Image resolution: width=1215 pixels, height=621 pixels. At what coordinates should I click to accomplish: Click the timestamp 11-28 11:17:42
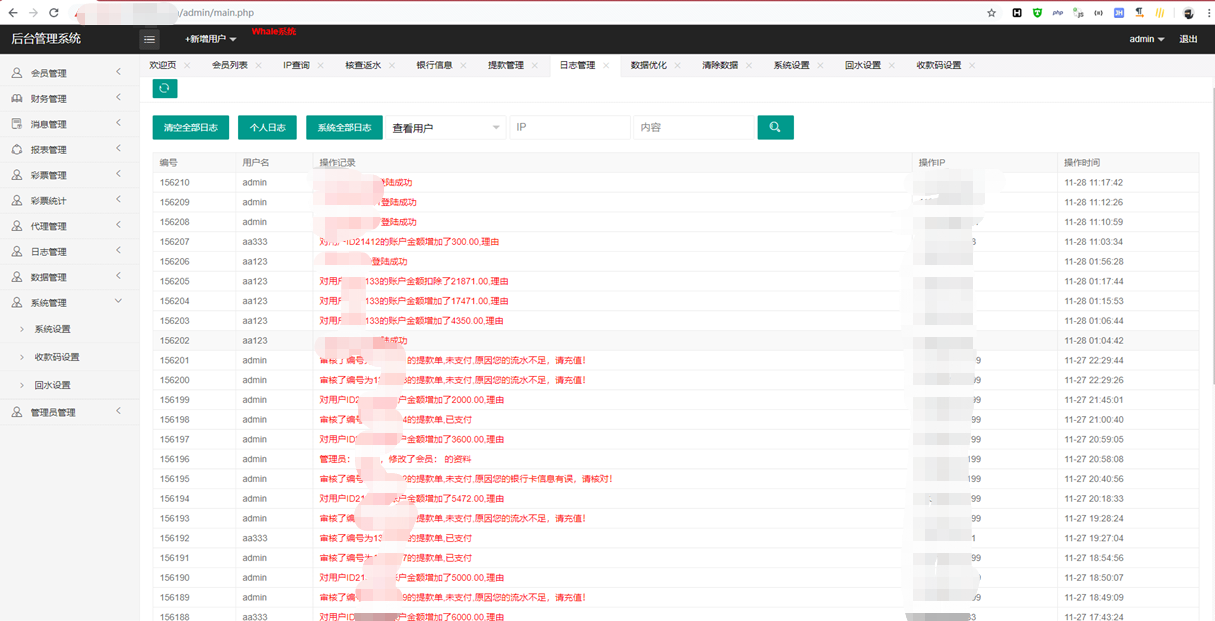point(1094,183)
